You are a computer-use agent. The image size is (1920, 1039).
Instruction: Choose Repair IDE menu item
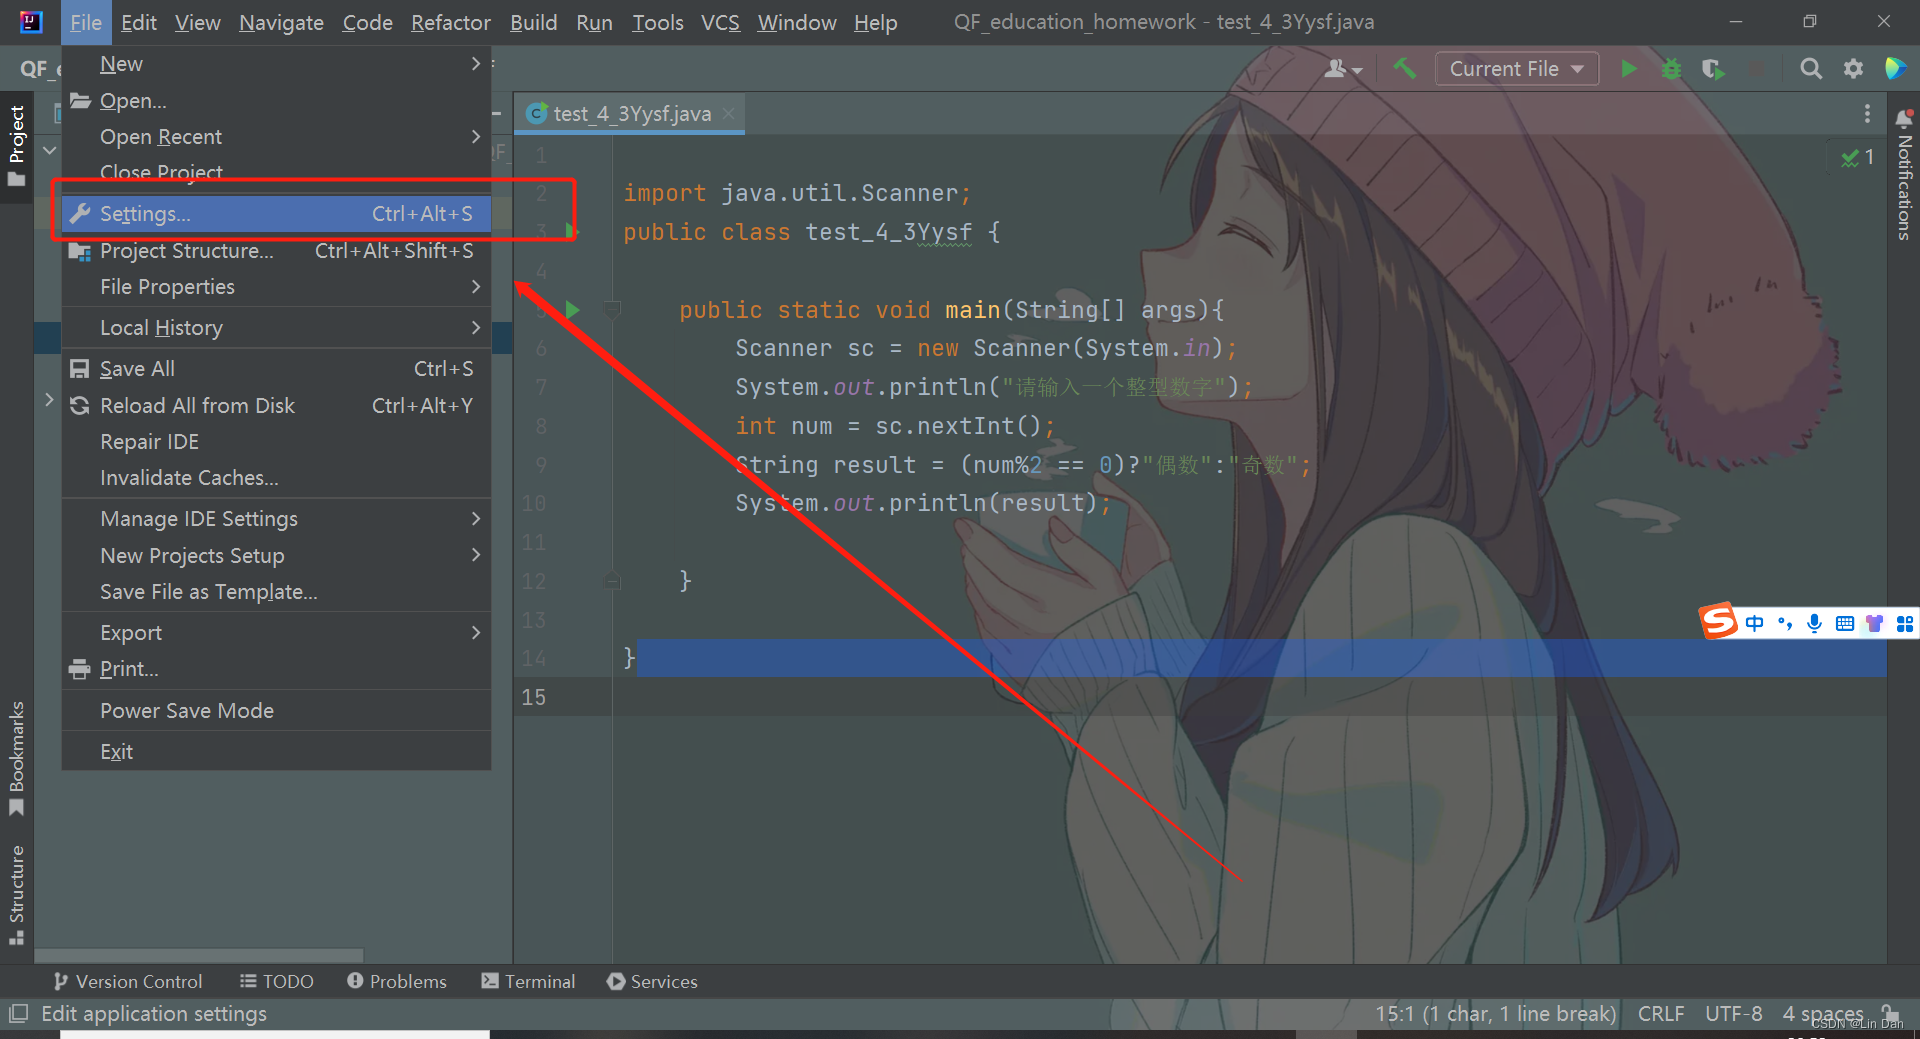pyautogui.click(x=276, y=442)
